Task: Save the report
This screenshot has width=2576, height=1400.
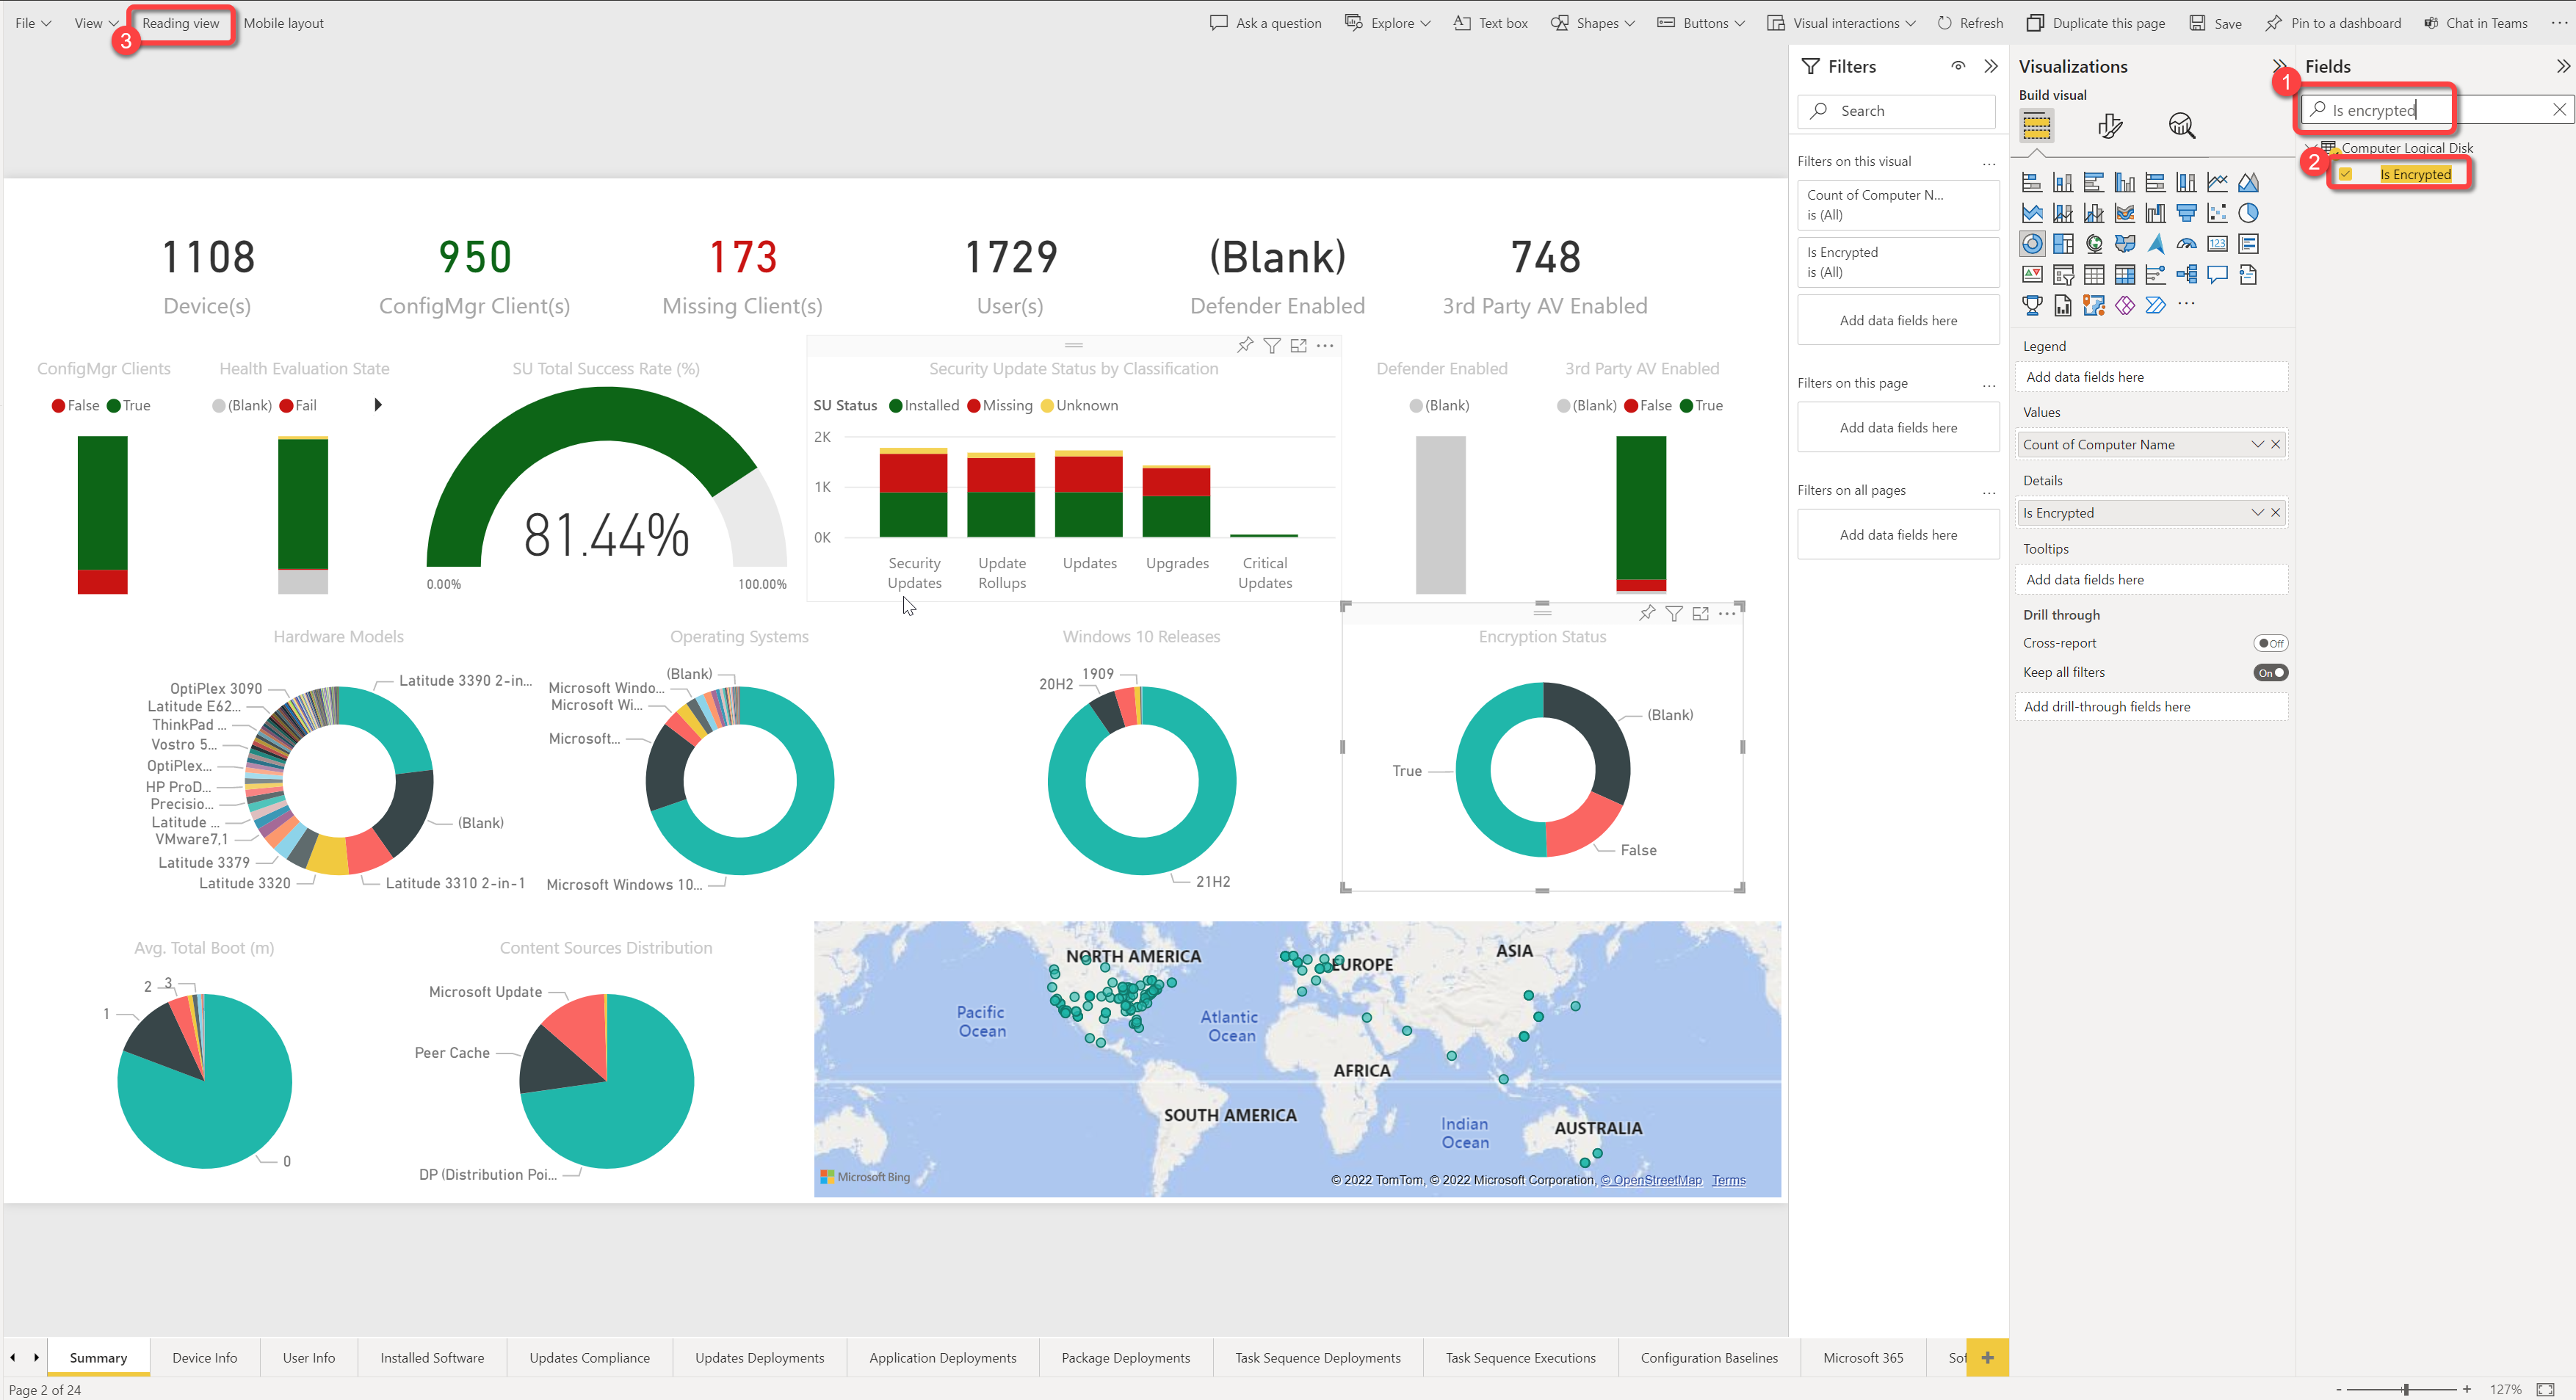Action: pos(2215,23)
